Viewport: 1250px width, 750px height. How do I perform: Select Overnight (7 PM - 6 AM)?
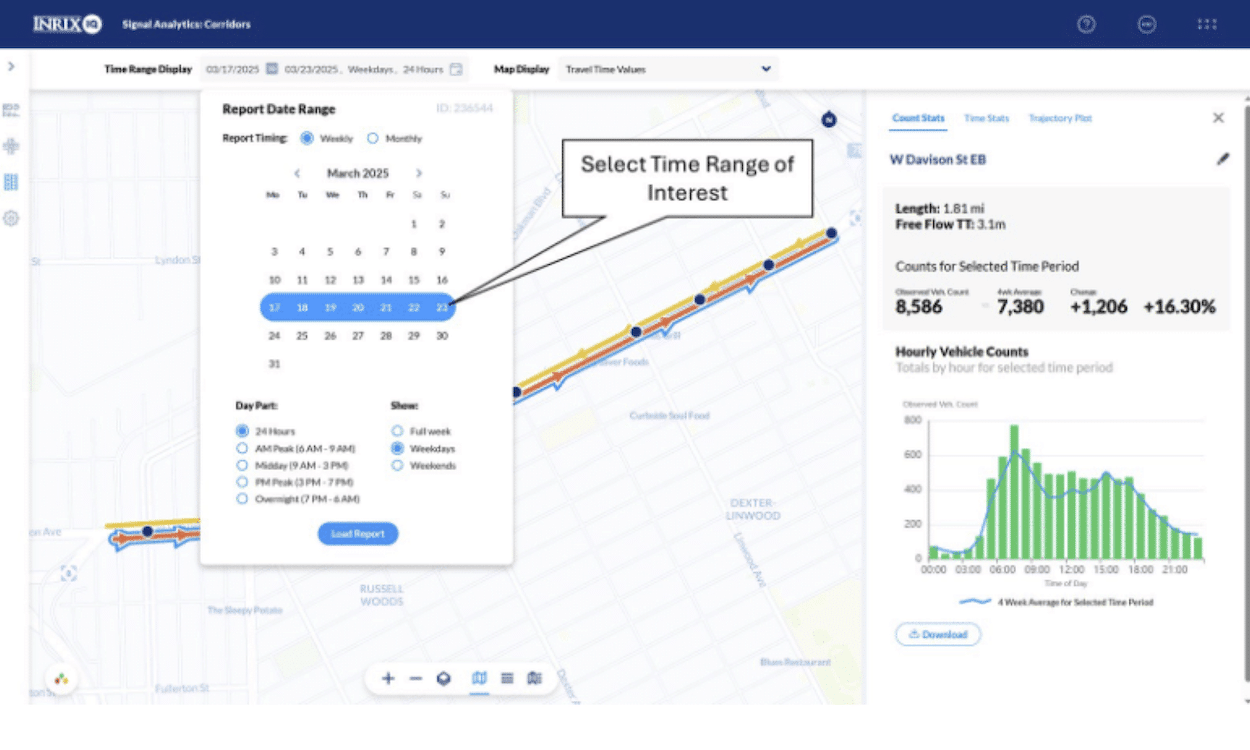[x=242, y=498]
